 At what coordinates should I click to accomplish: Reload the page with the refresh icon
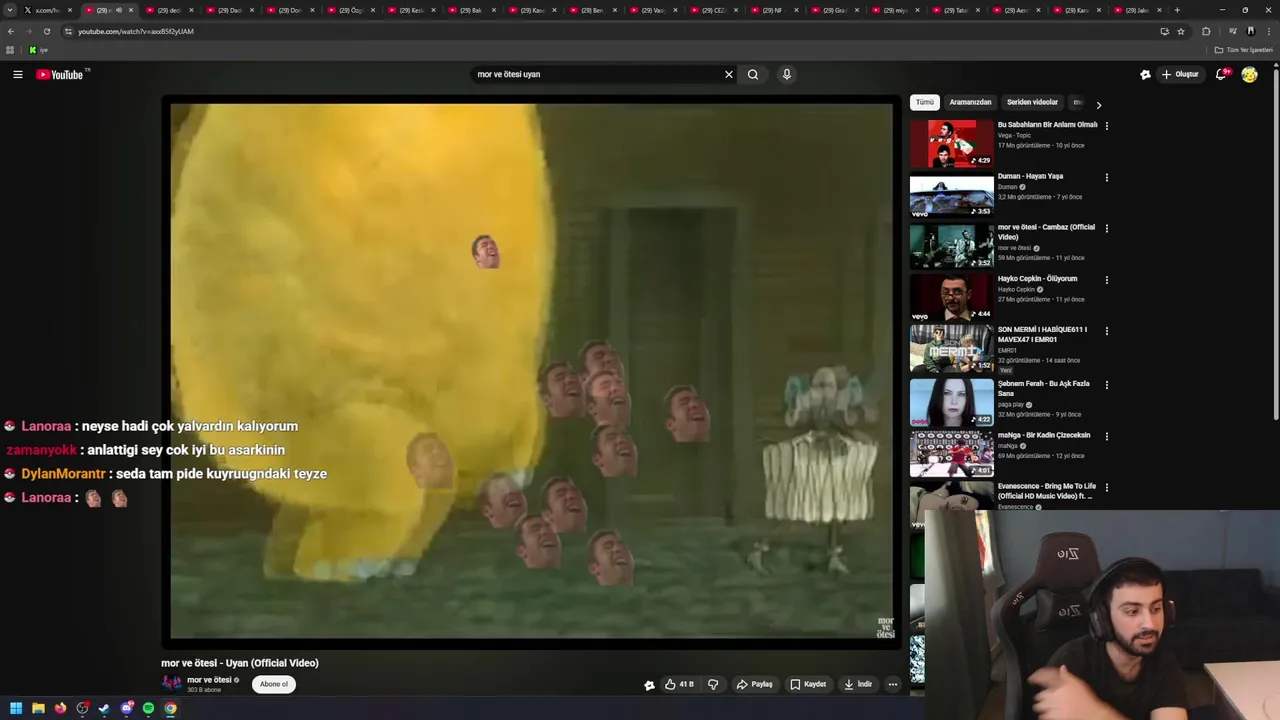[46, 31]
